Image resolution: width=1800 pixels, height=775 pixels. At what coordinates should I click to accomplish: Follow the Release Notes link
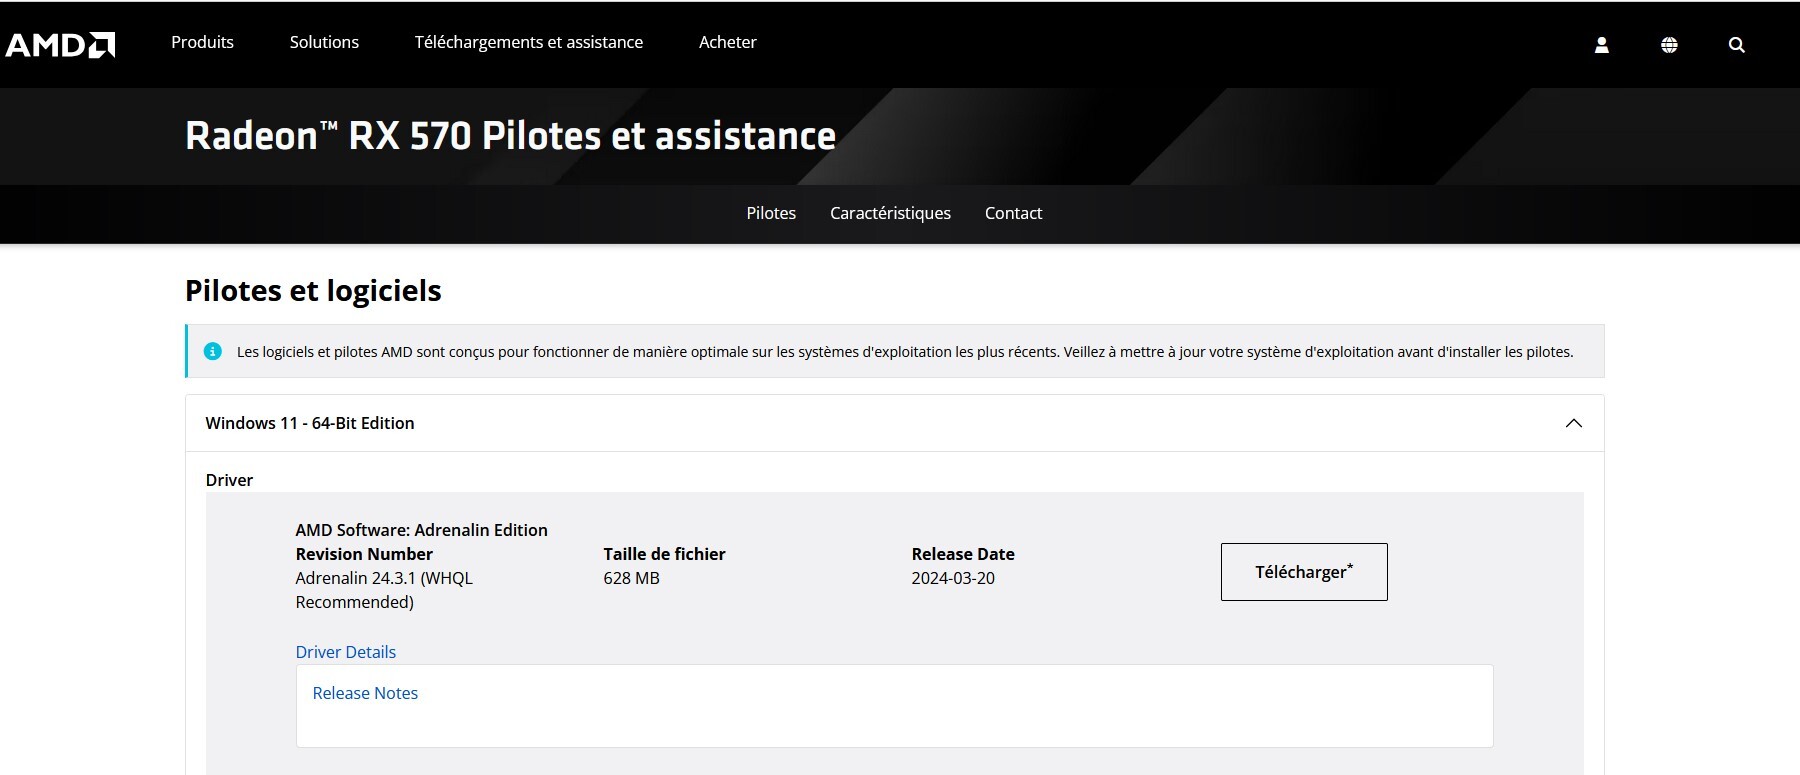365,693
